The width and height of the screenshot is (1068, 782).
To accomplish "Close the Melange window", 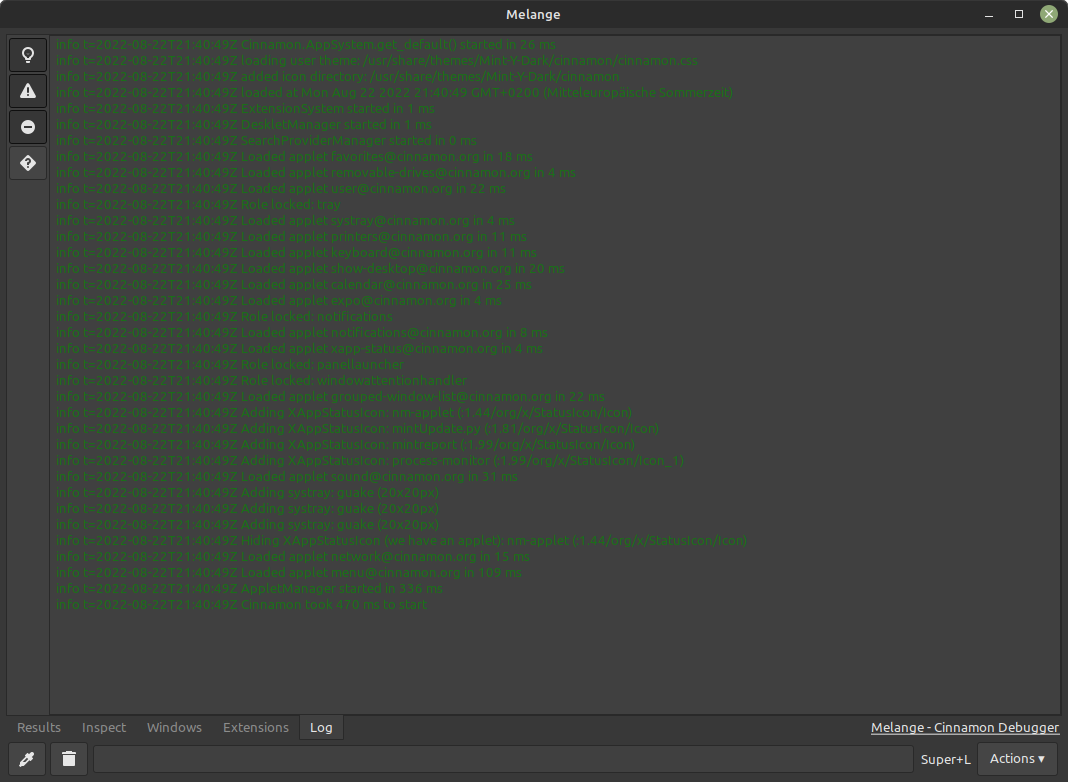I will point(1049,14).
